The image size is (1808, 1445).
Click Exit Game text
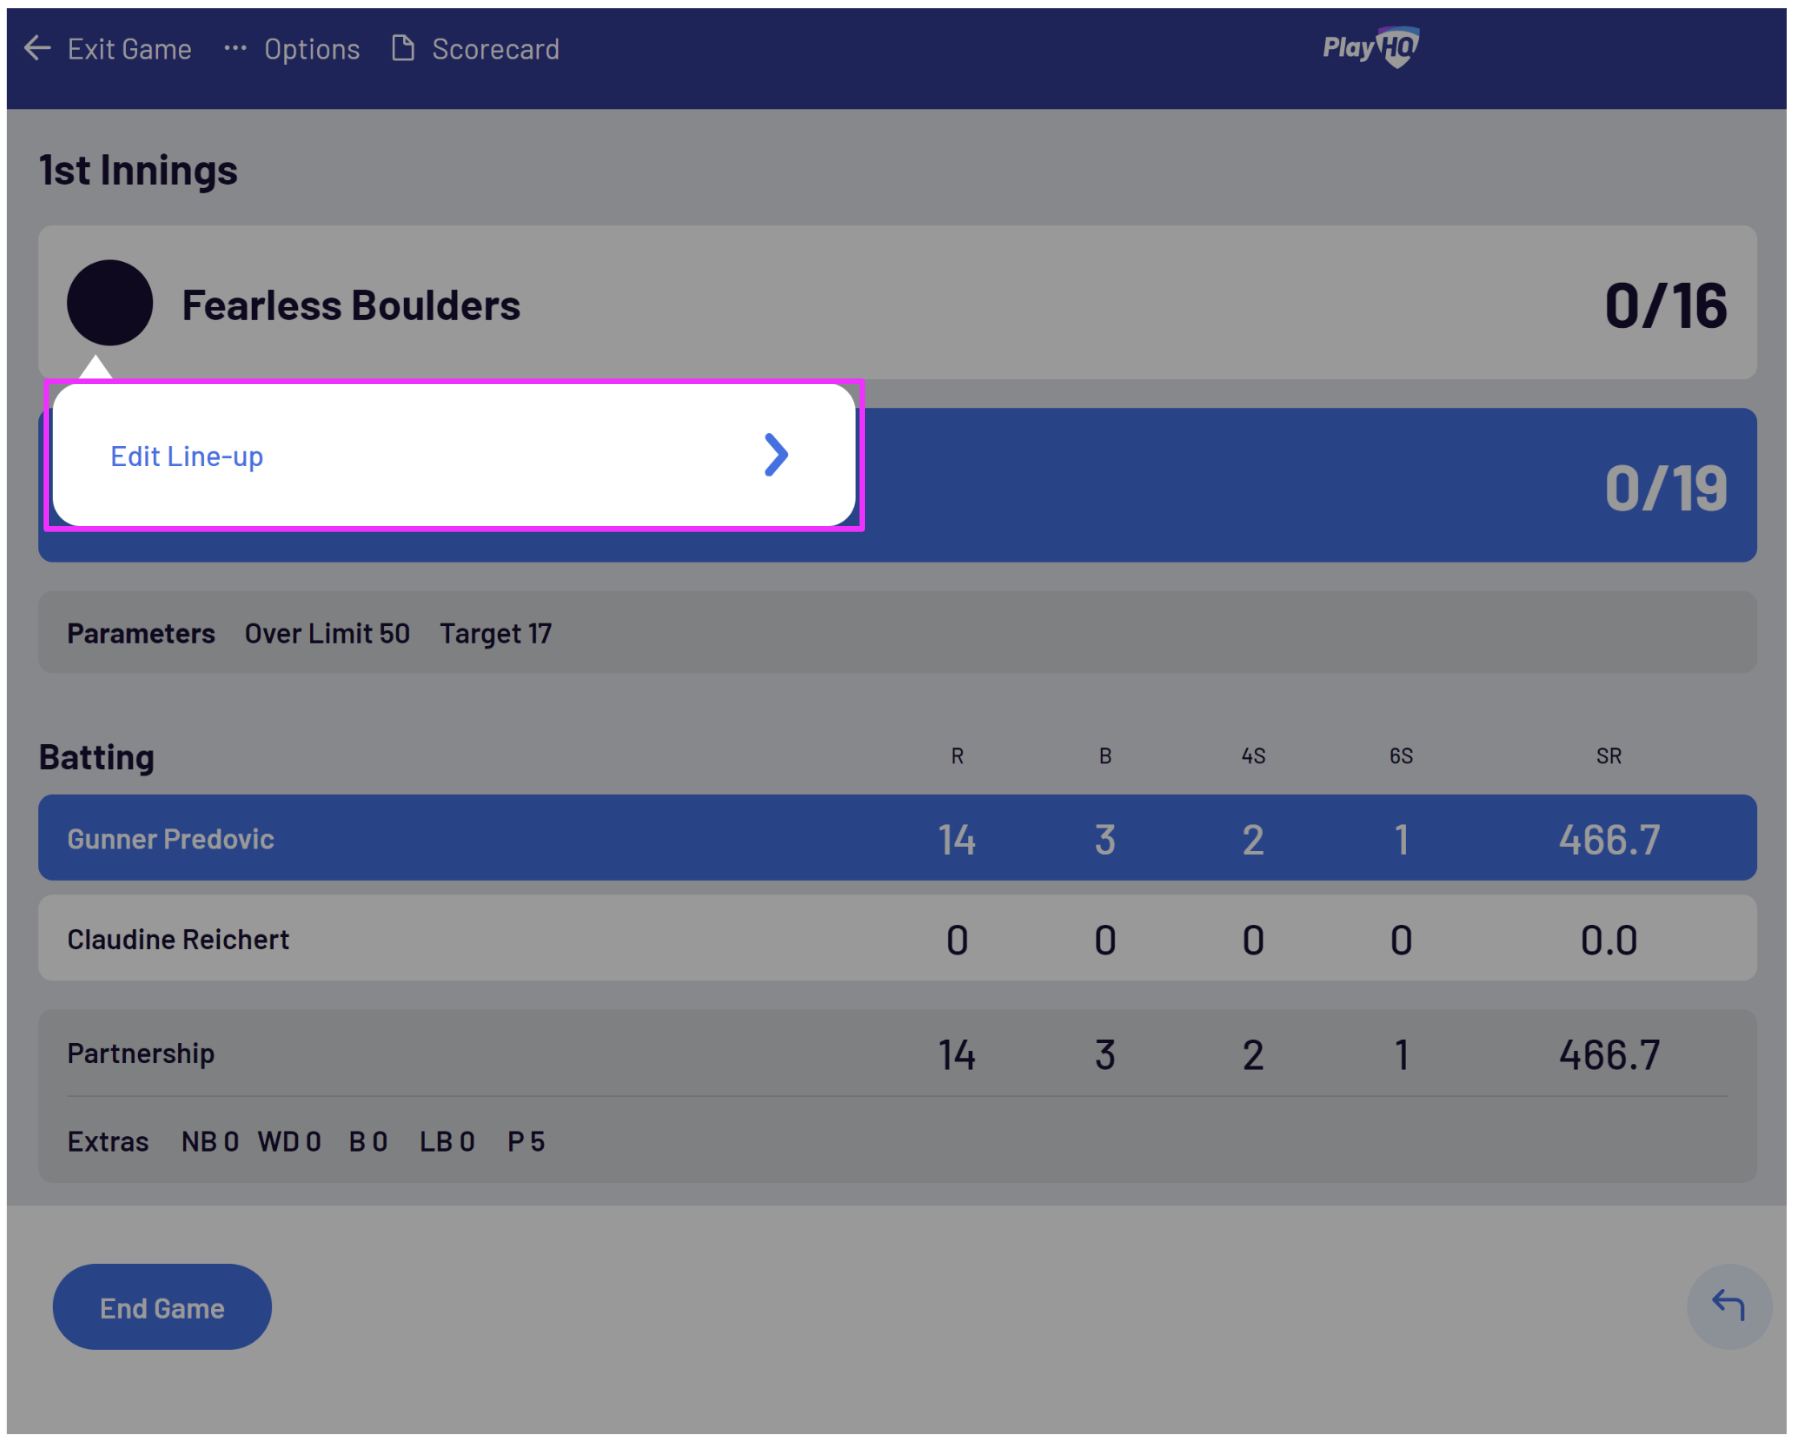click(x=129, y=49)
